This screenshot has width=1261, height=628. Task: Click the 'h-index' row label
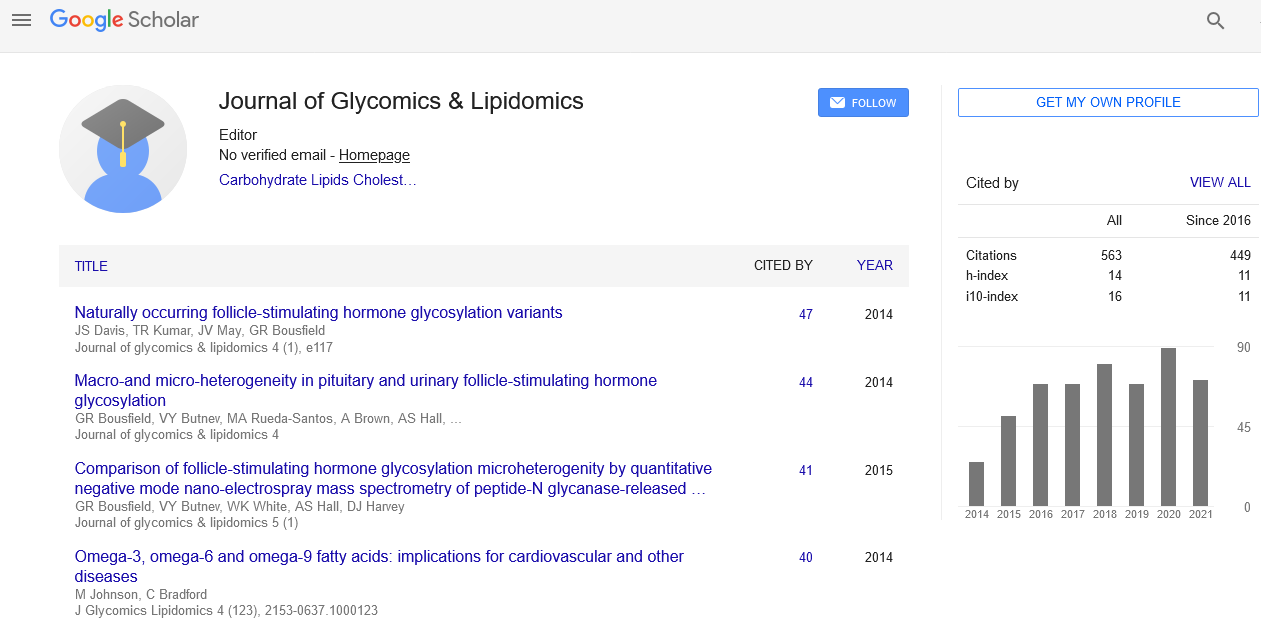(987, 276)
